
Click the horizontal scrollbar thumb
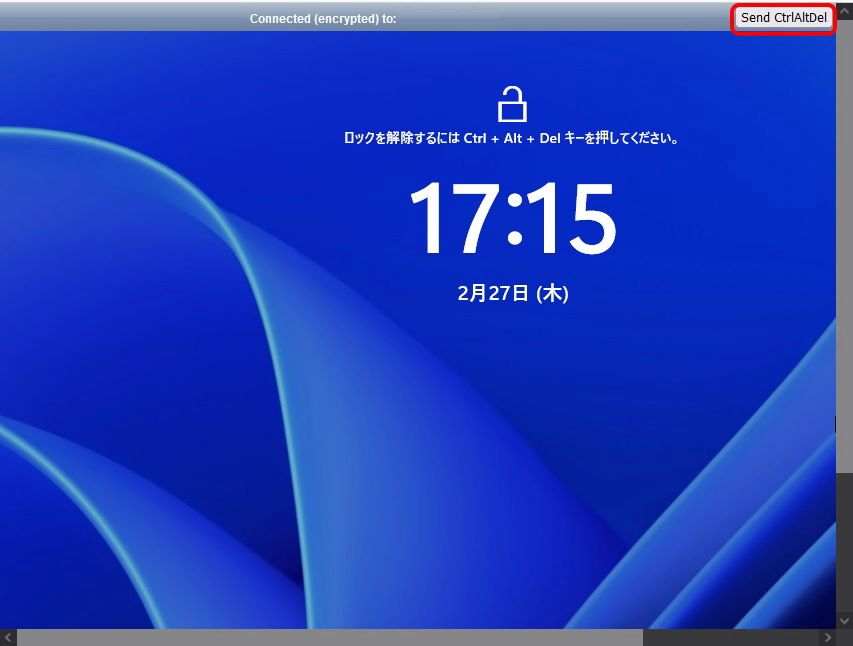tap(330, 636)
